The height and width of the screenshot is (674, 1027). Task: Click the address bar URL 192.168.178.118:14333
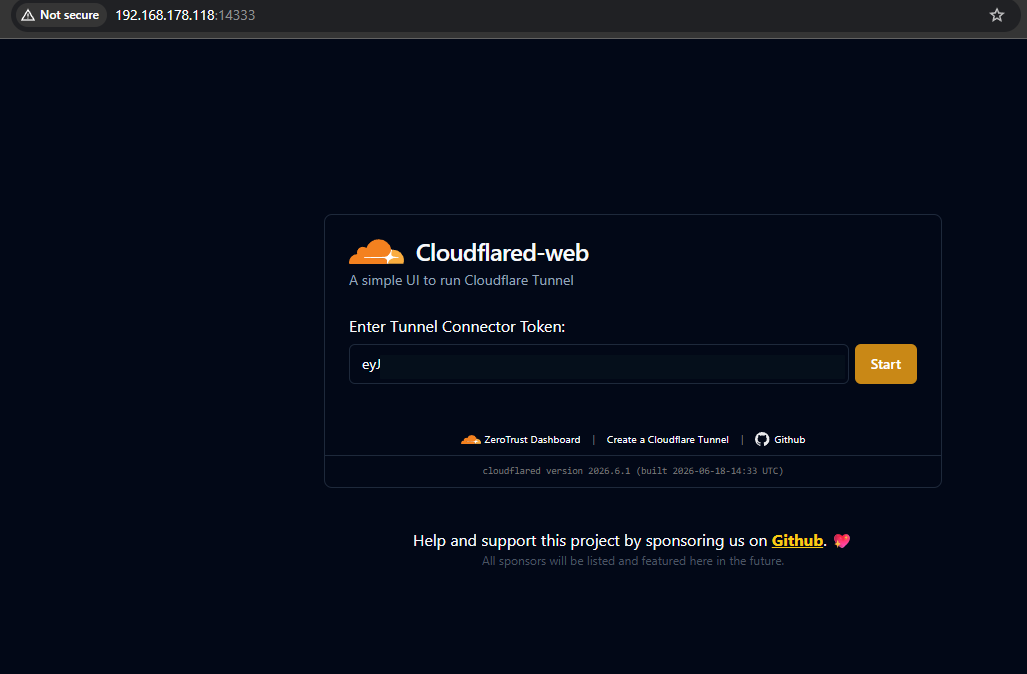click(x=185, y=15)
